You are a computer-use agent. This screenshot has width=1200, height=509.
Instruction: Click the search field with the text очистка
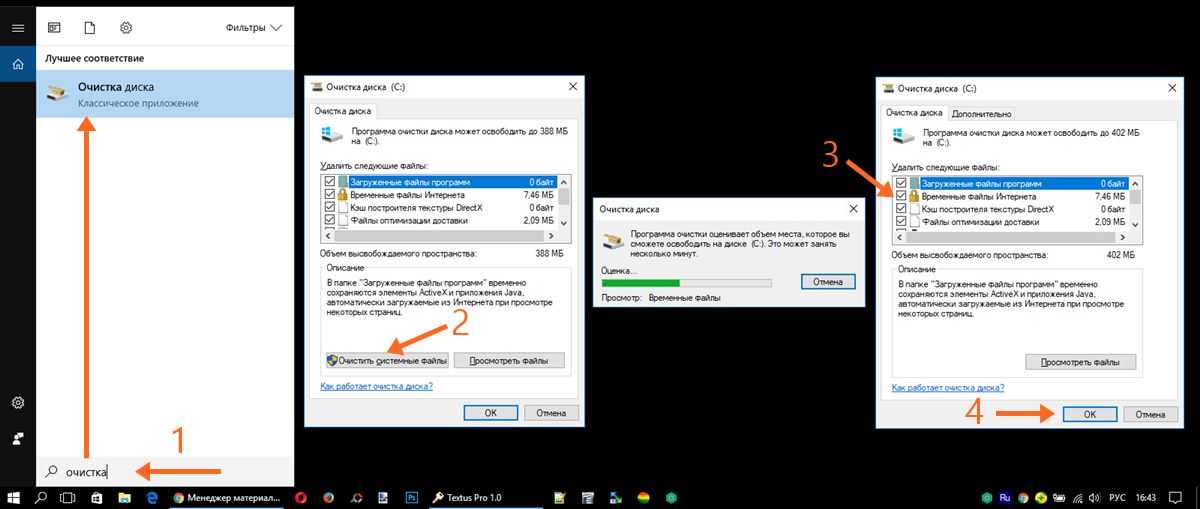click(x=165, y=472)
